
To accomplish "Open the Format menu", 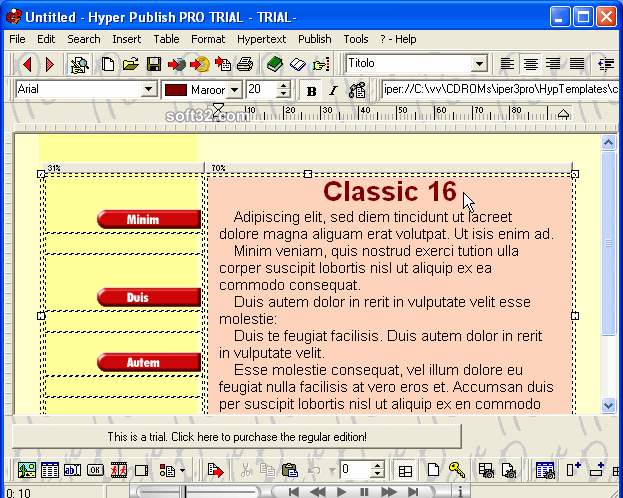I will click(208, 39).
